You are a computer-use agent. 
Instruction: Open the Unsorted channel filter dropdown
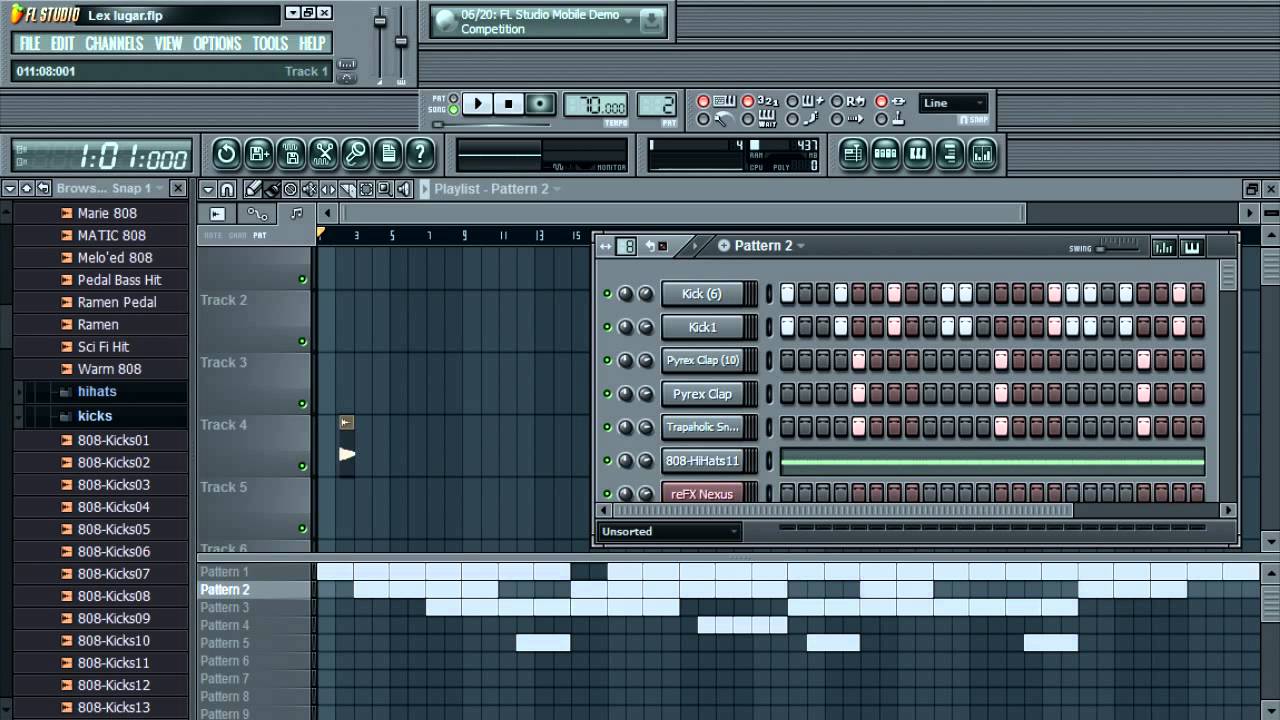tap(669, 532)
